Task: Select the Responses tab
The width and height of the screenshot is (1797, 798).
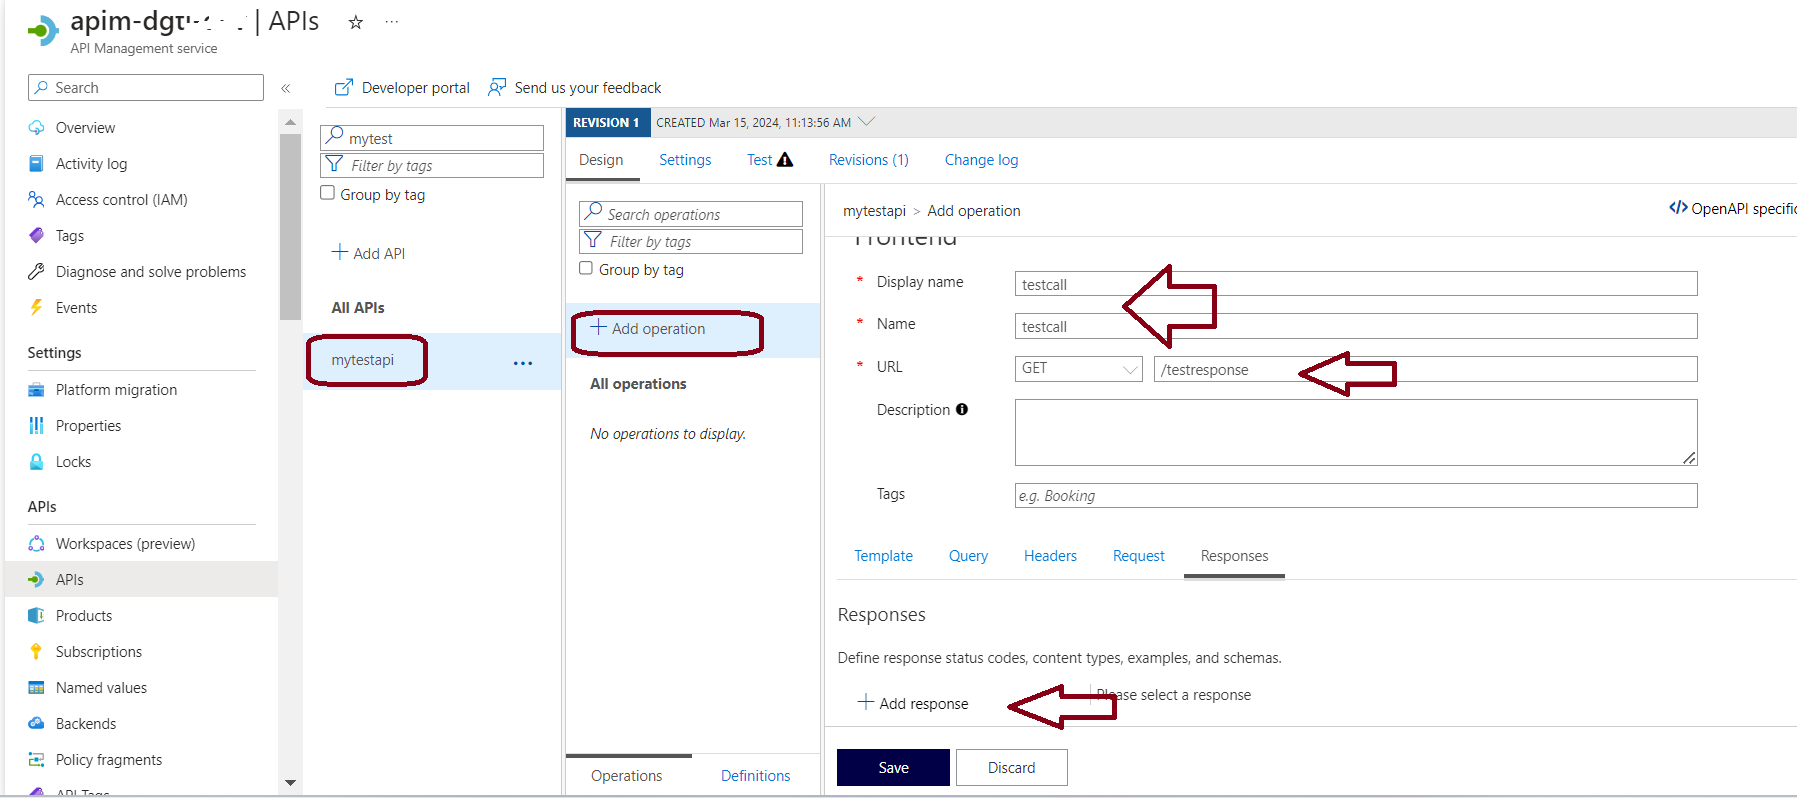Action: click(x=1234, y=556)
